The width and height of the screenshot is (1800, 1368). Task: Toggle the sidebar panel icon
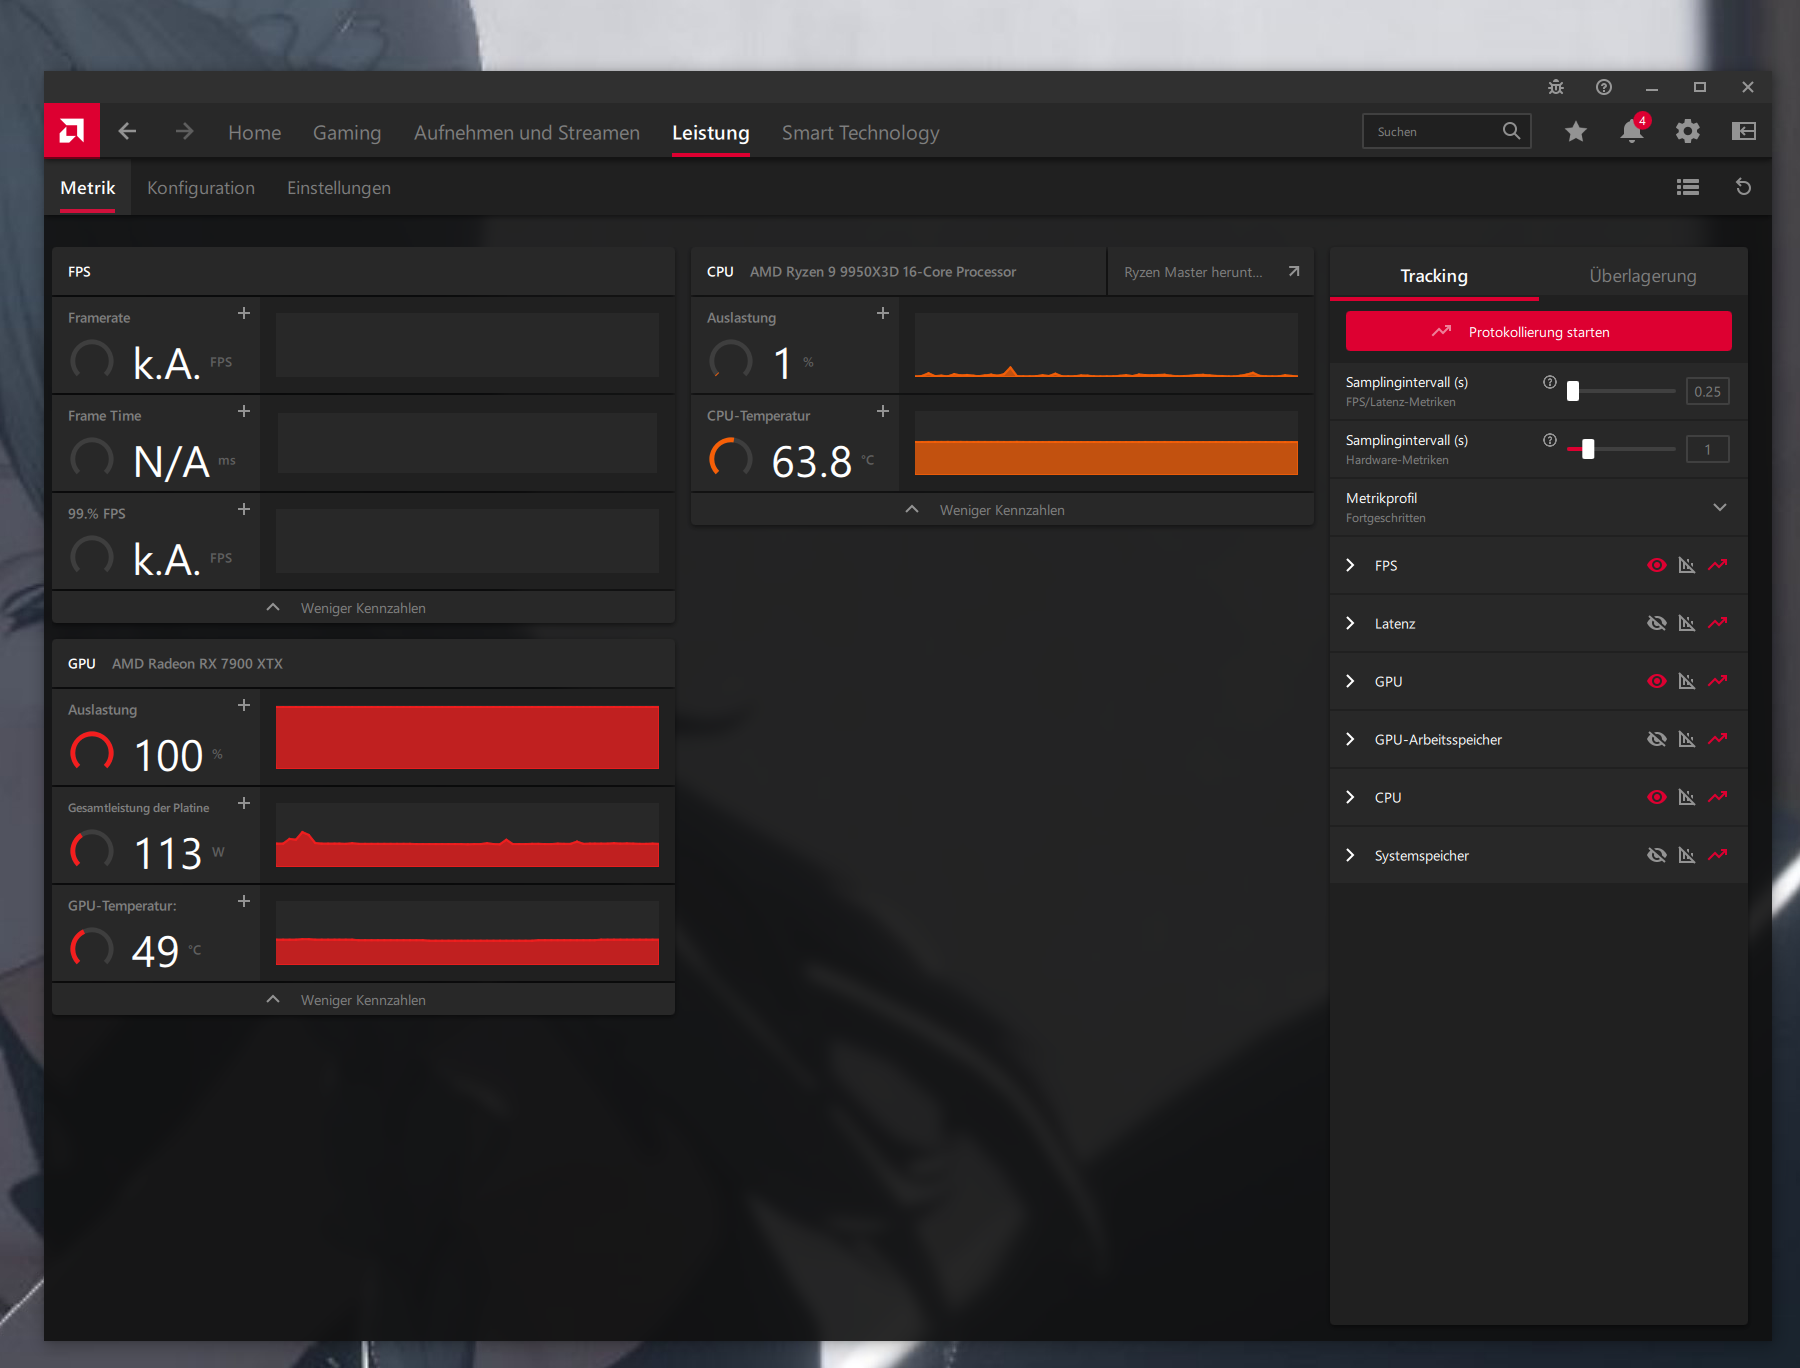coord(1744,131)
